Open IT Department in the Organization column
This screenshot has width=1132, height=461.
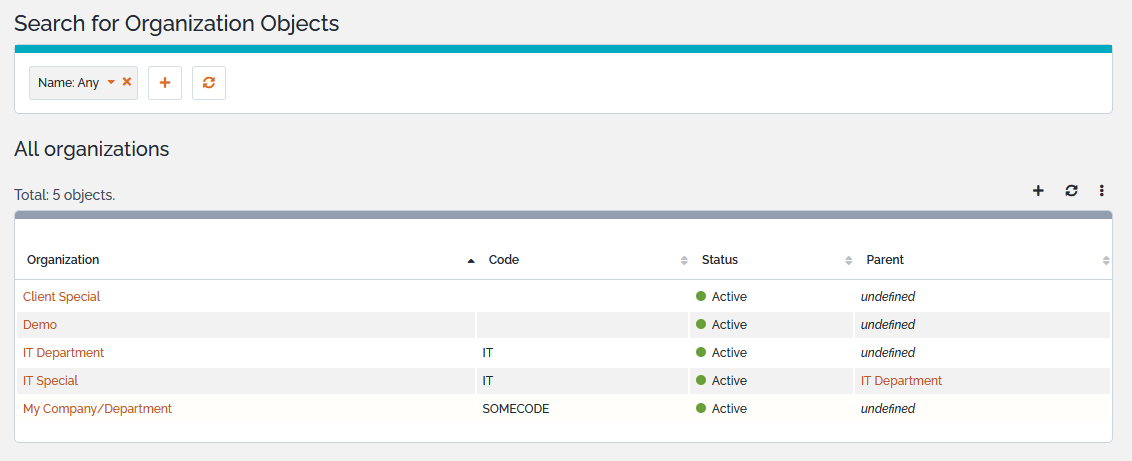pos(64,353)
